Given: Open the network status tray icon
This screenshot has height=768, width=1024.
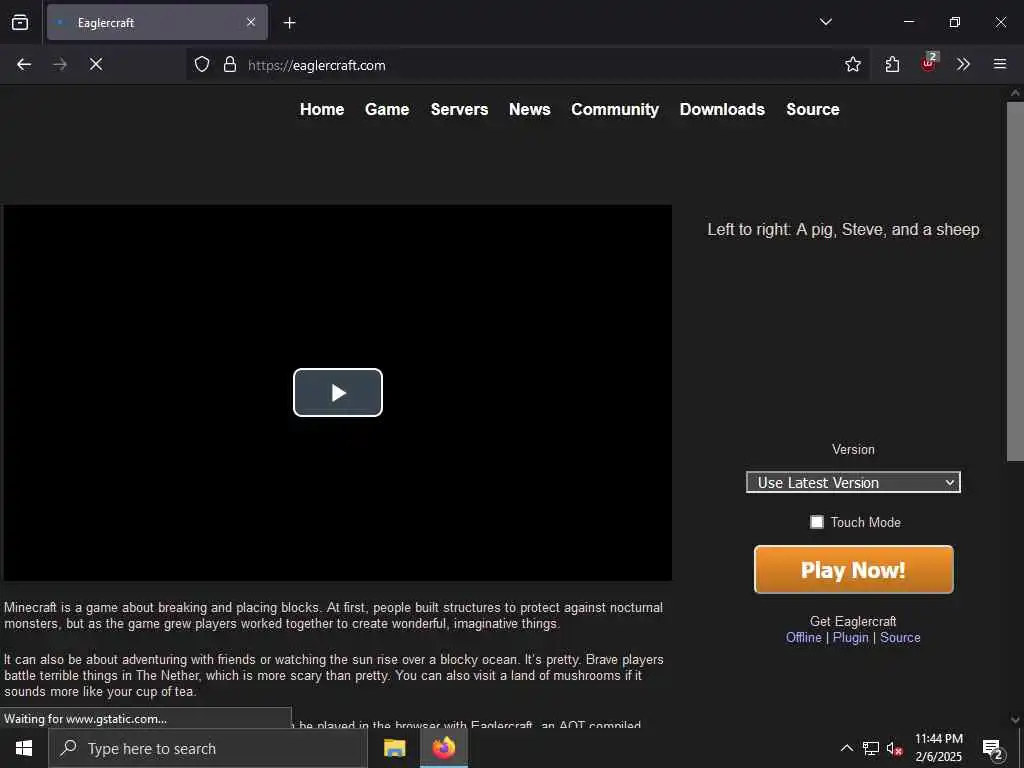Looking at the screenshot, I should click(x=871, y=748).
